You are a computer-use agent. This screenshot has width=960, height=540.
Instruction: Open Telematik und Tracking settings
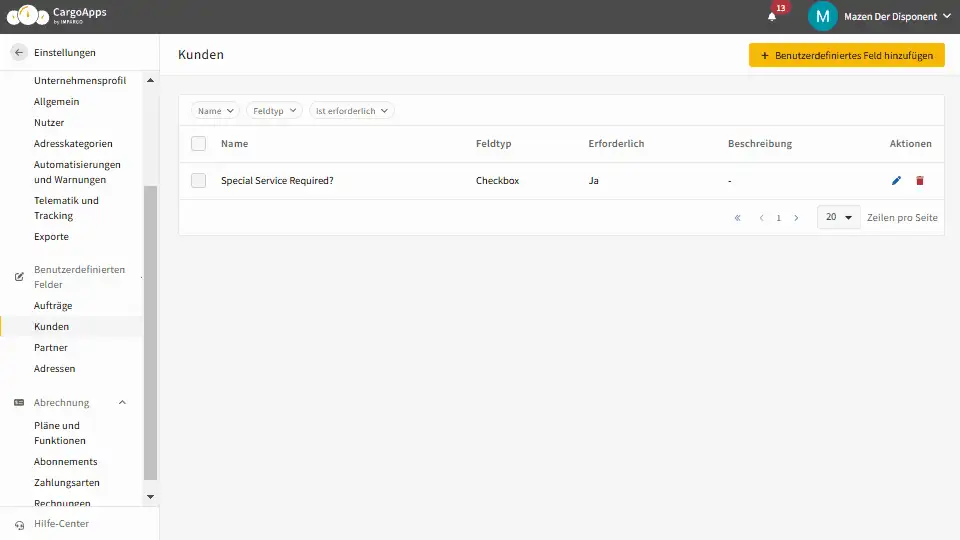pyautogui.click(x=66, y=208)
